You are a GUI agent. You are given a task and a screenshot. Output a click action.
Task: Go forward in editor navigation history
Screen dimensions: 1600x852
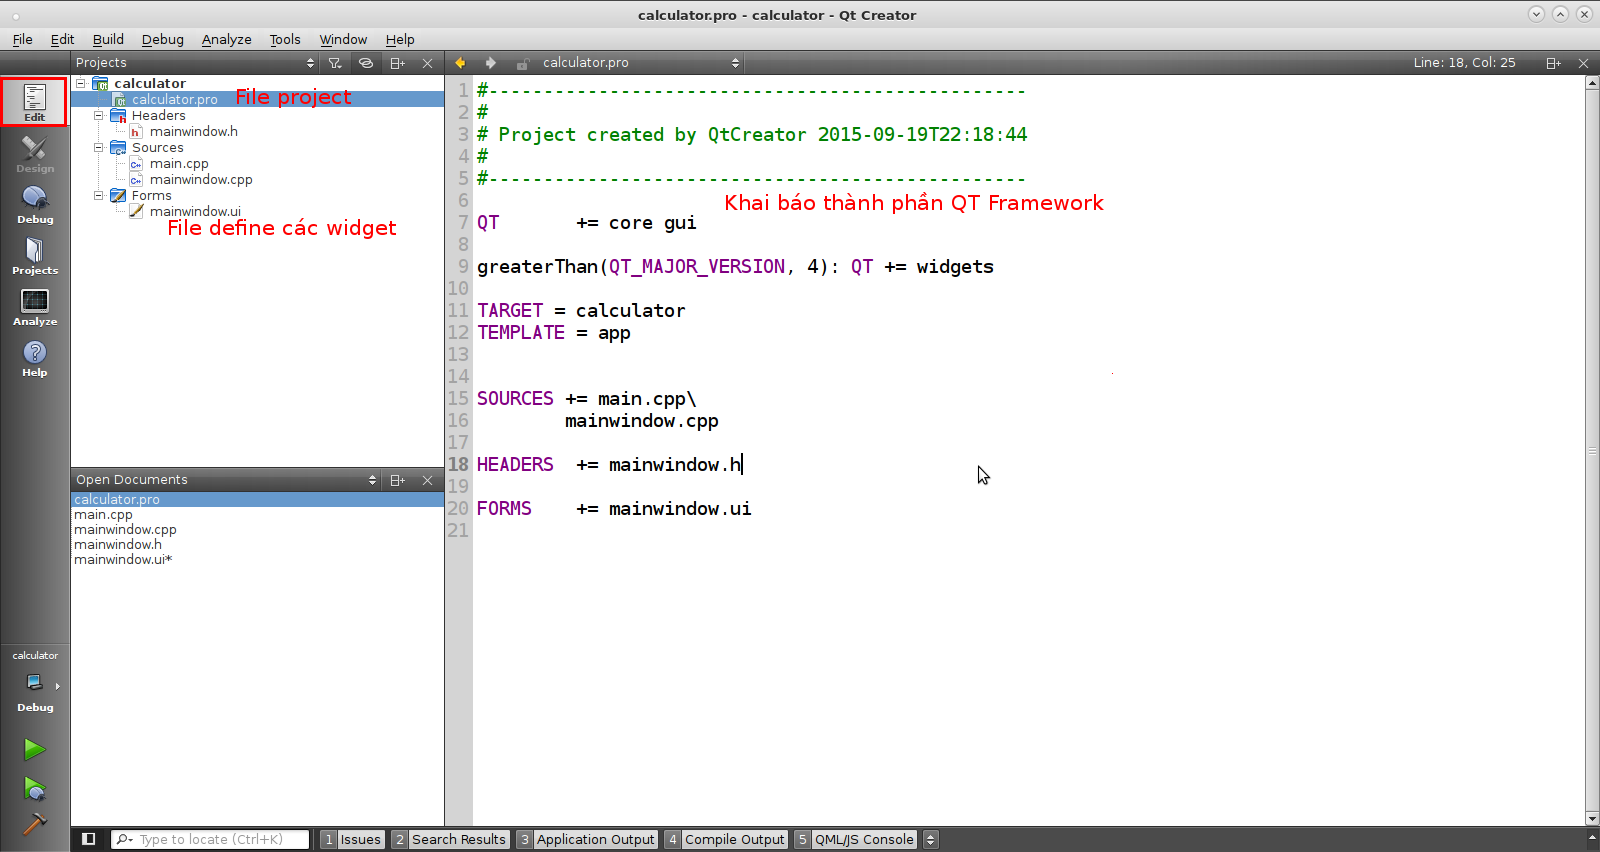pos(490,63)
